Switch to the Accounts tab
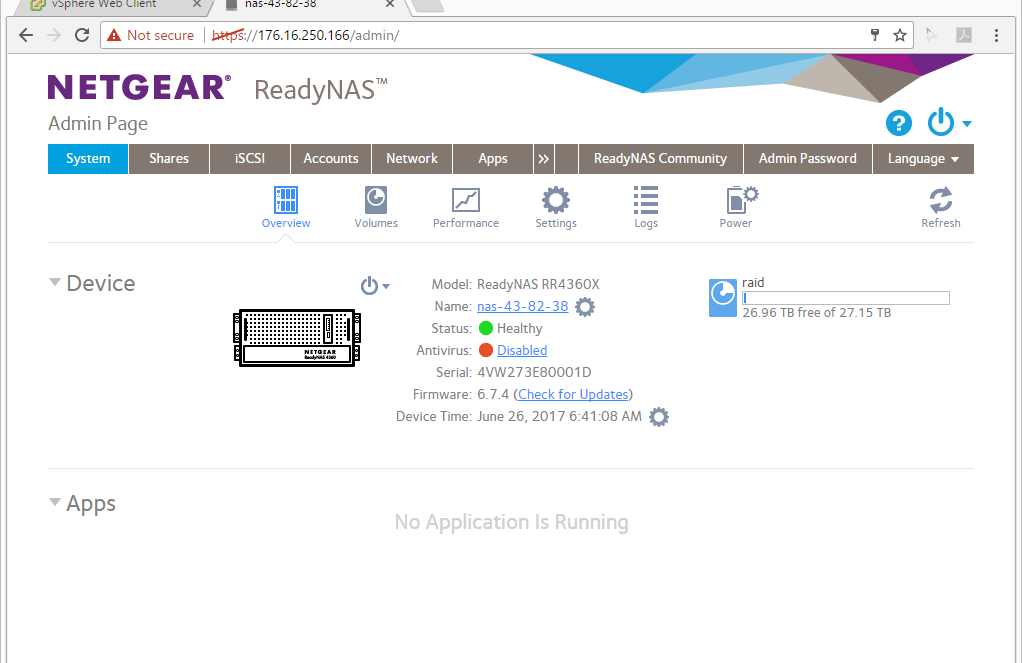This screenshot has height=663, width=1022. (330, 159)
